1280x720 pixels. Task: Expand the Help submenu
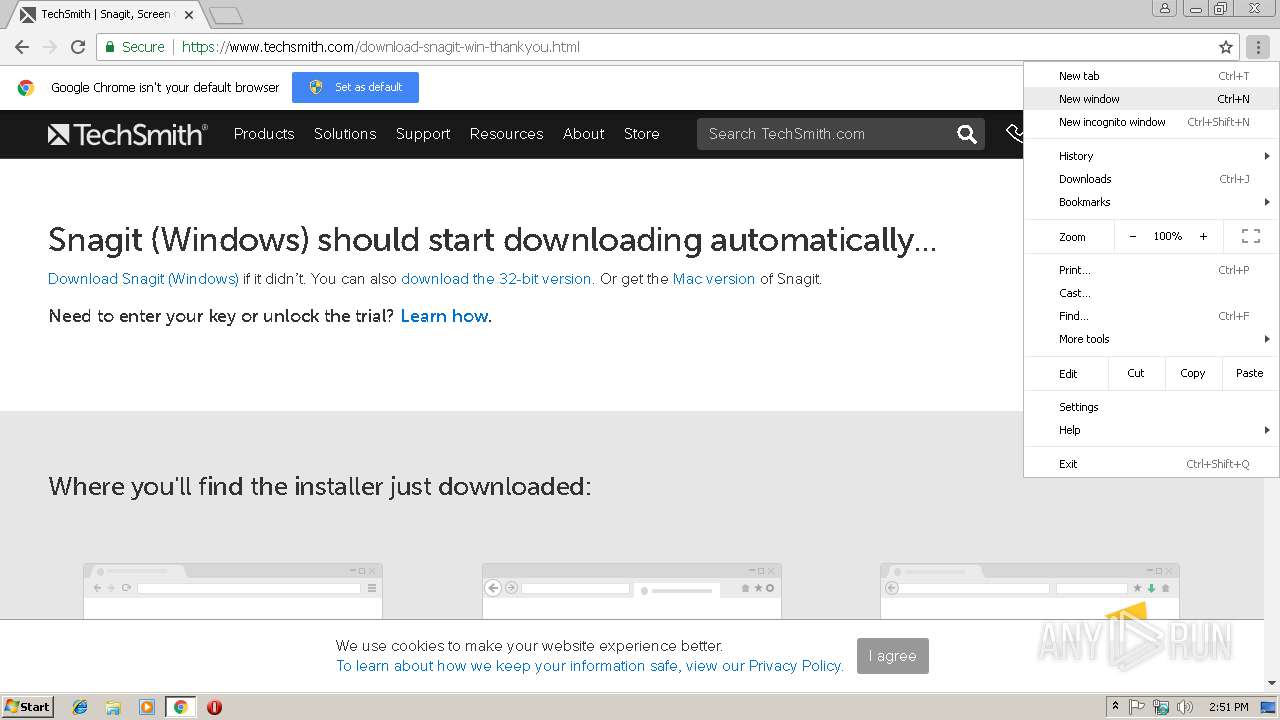click(1151, 430)
